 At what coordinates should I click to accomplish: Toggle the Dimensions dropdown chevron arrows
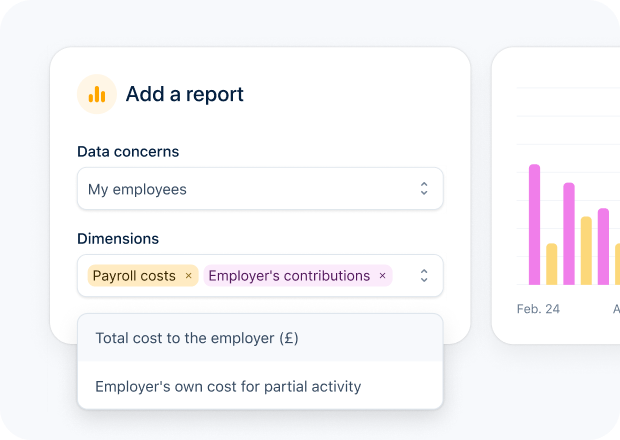(424, 276)
